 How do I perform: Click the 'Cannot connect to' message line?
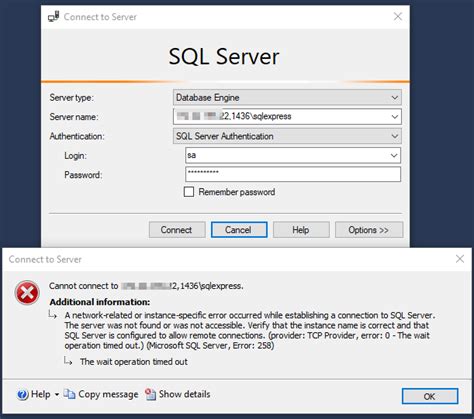146,286
